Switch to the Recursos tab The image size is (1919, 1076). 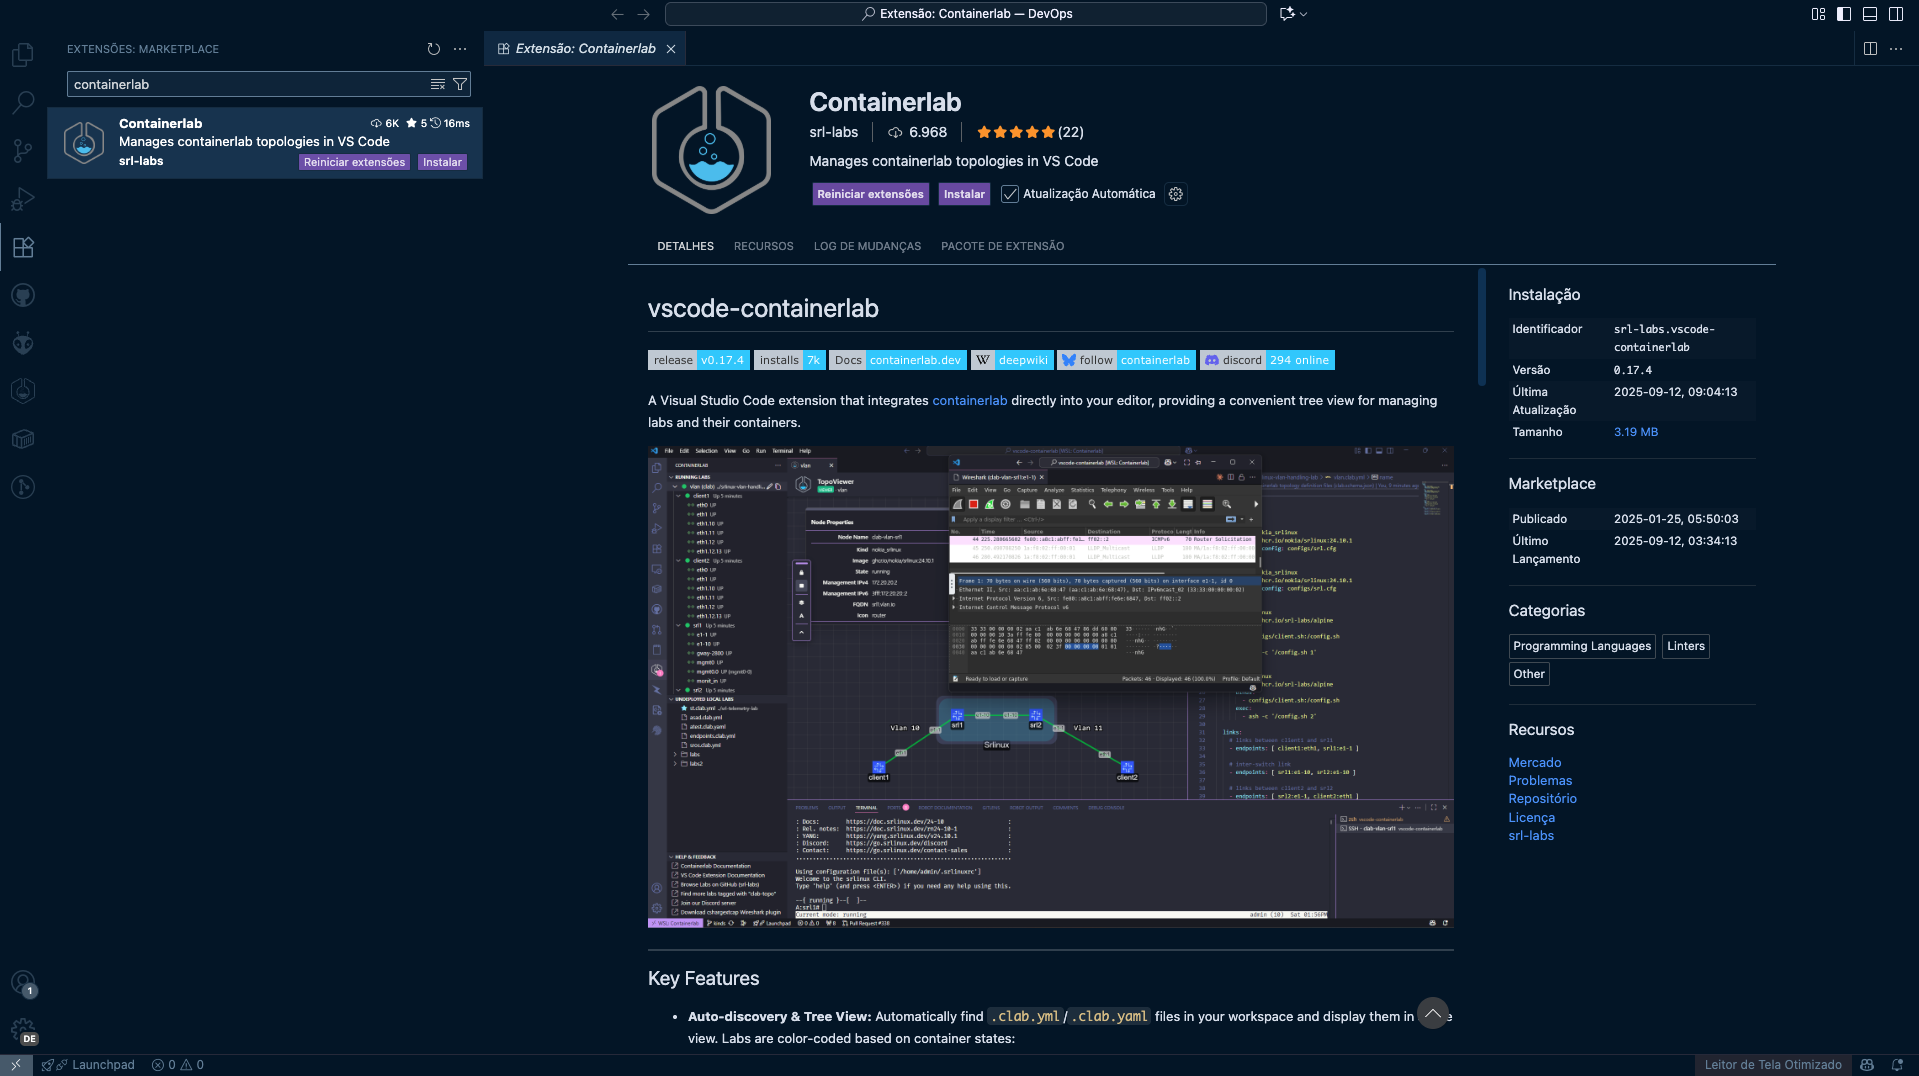coord(763,246)
